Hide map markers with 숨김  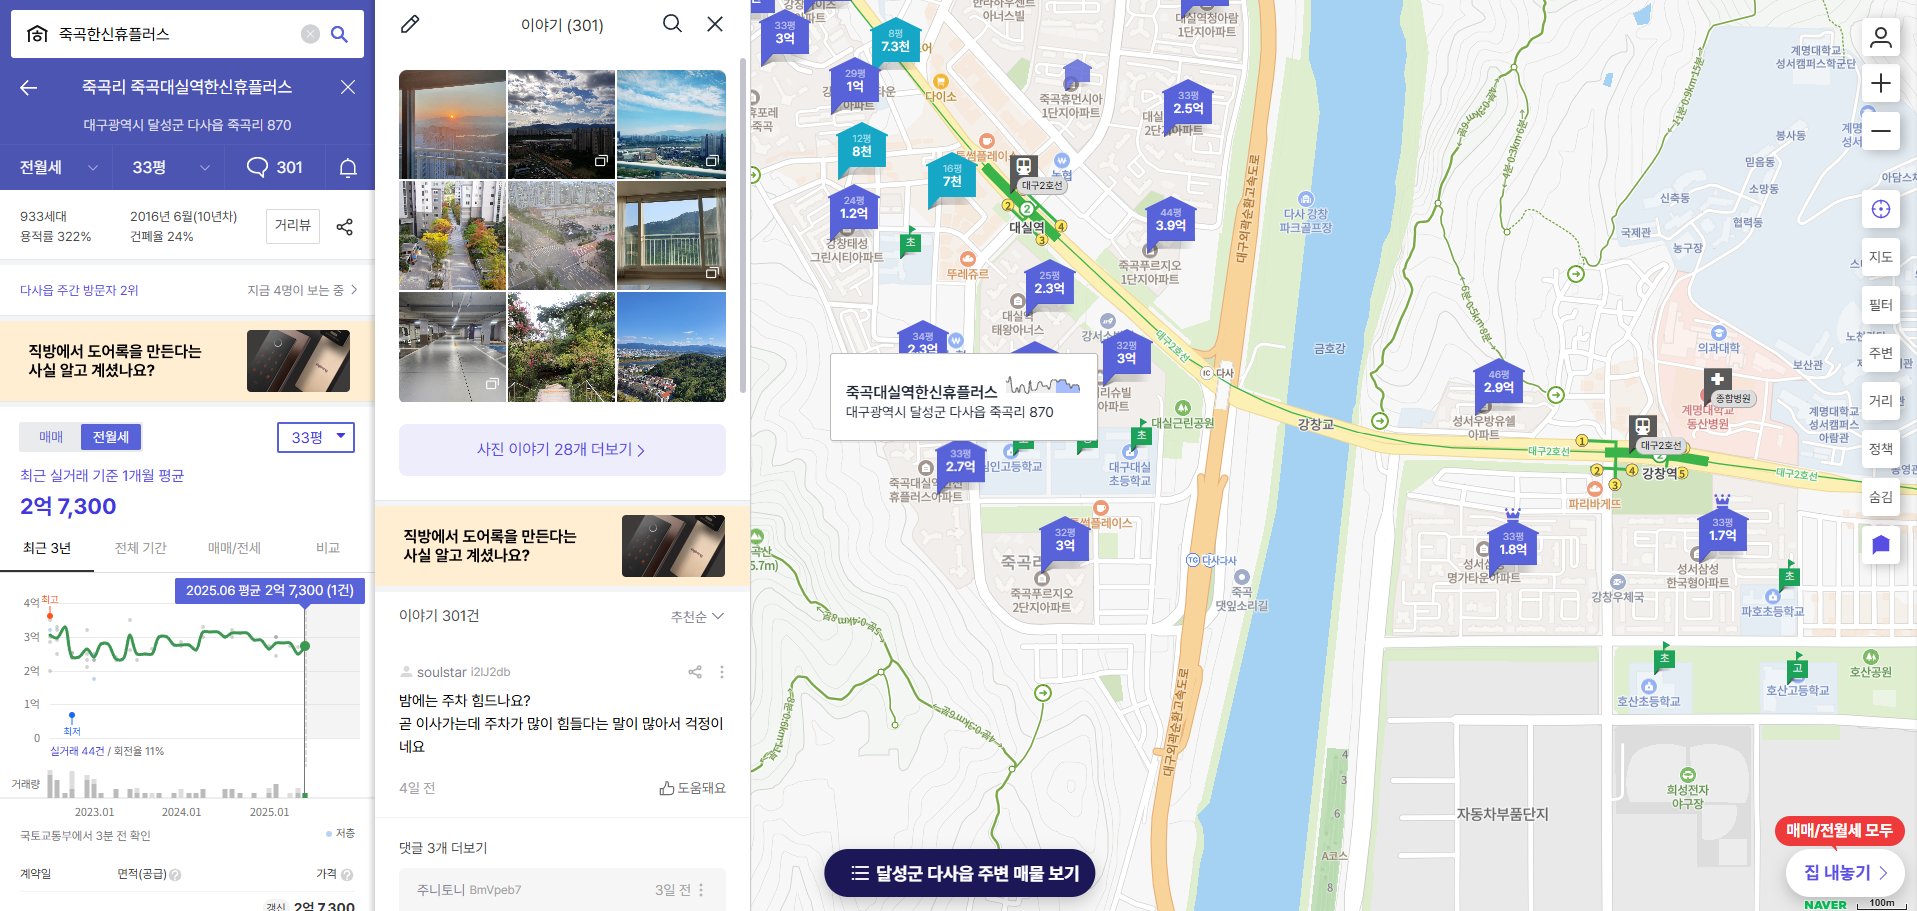(x=1881, y=497)
